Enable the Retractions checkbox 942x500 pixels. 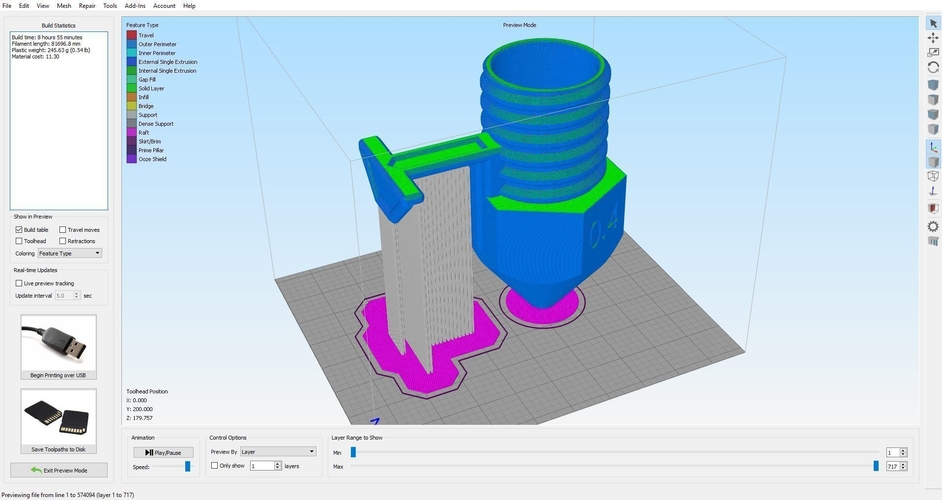[62, 241]
